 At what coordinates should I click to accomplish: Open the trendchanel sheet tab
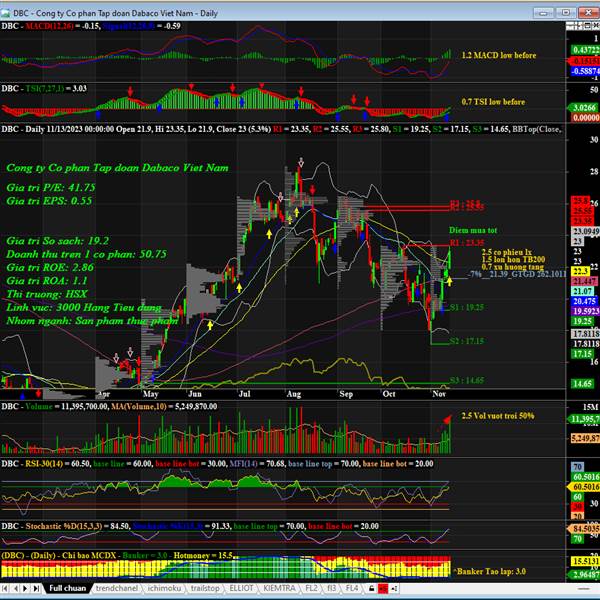pyautogui.click(x=117, y=588)
